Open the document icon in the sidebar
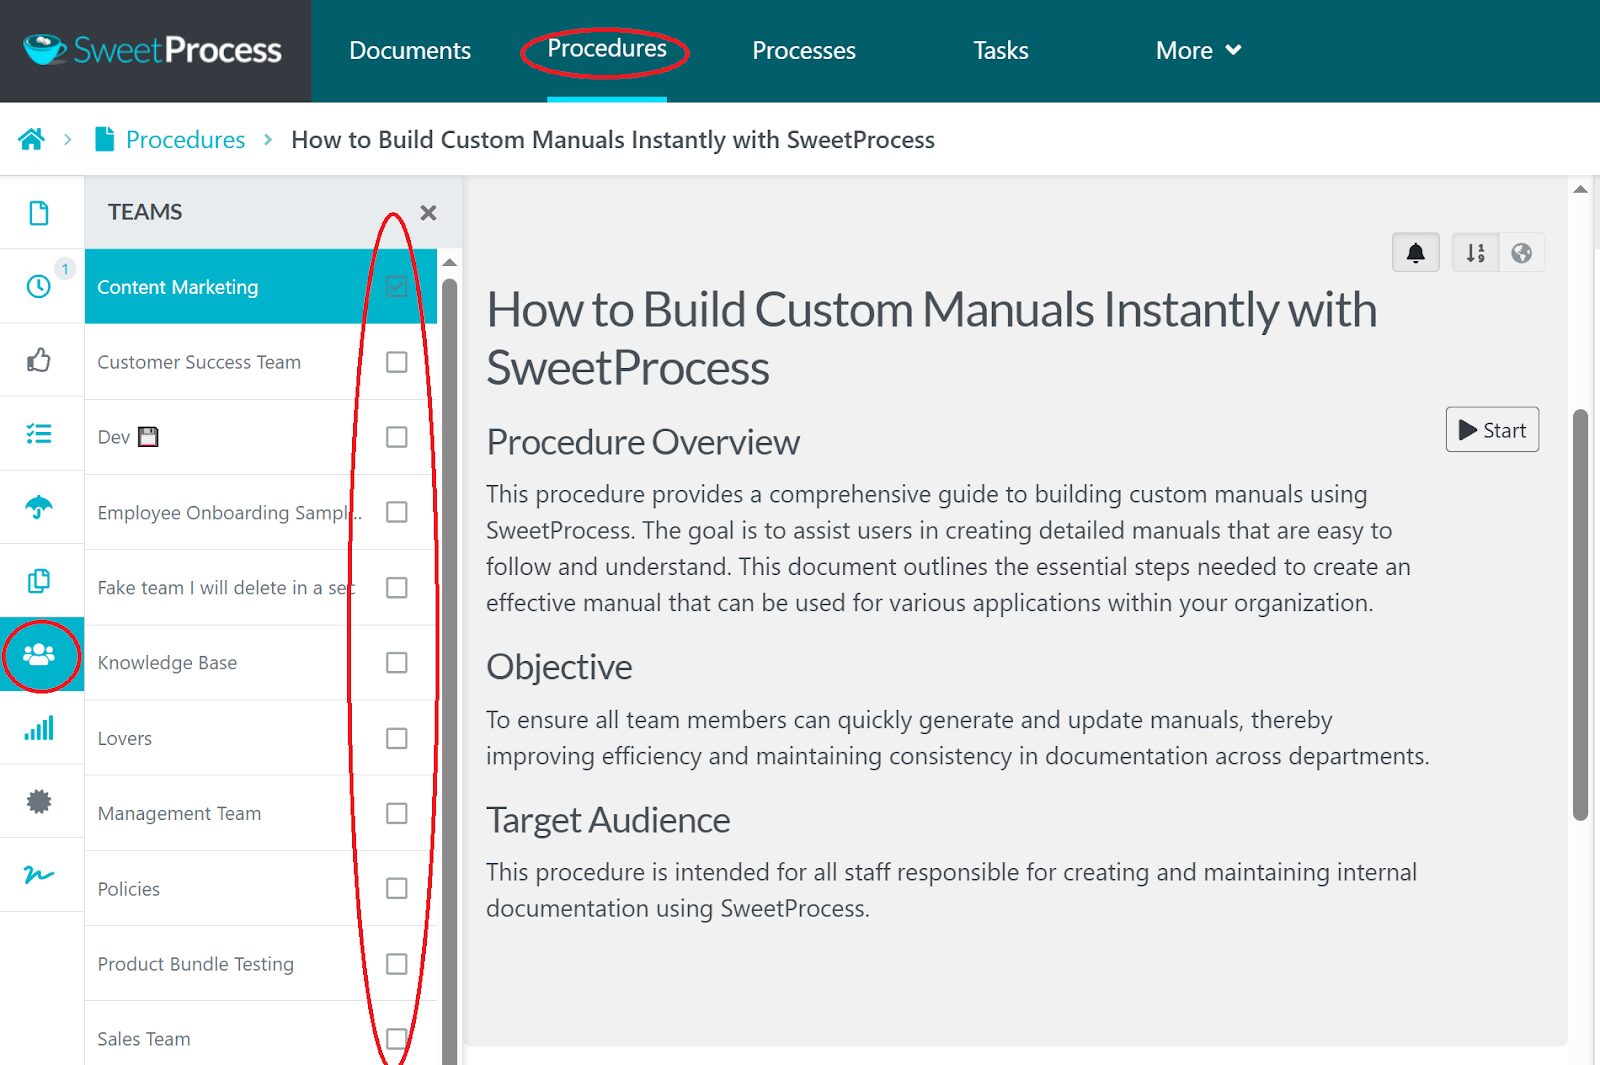 click(39, 213)
